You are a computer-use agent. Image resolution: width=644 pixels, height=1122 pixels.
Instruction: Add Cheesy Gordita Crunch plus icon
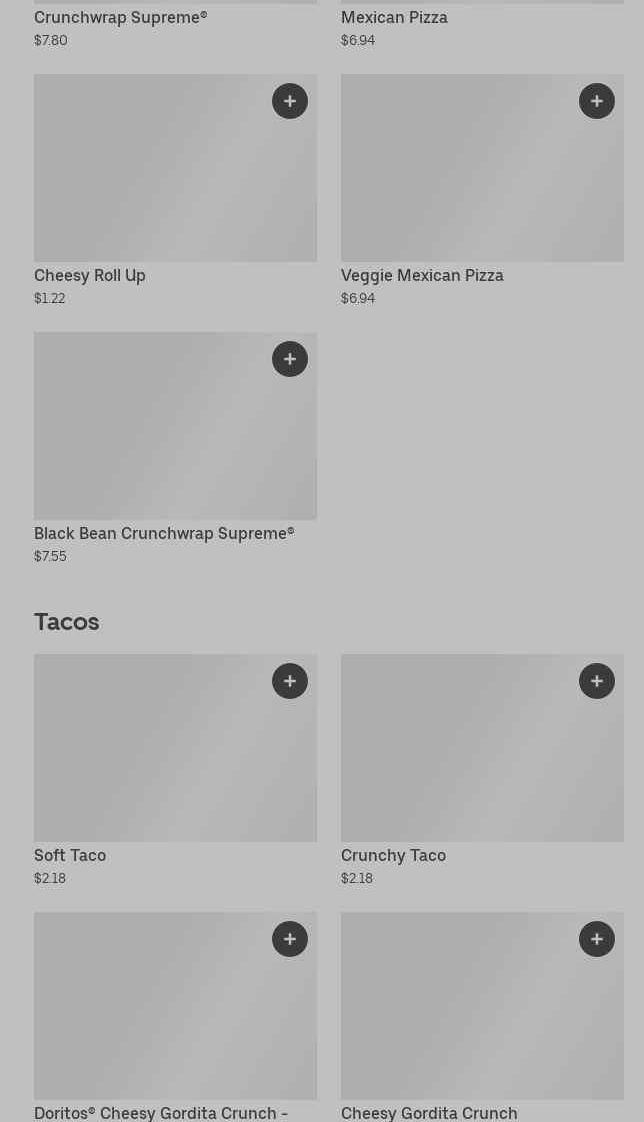tap(597, 939)
